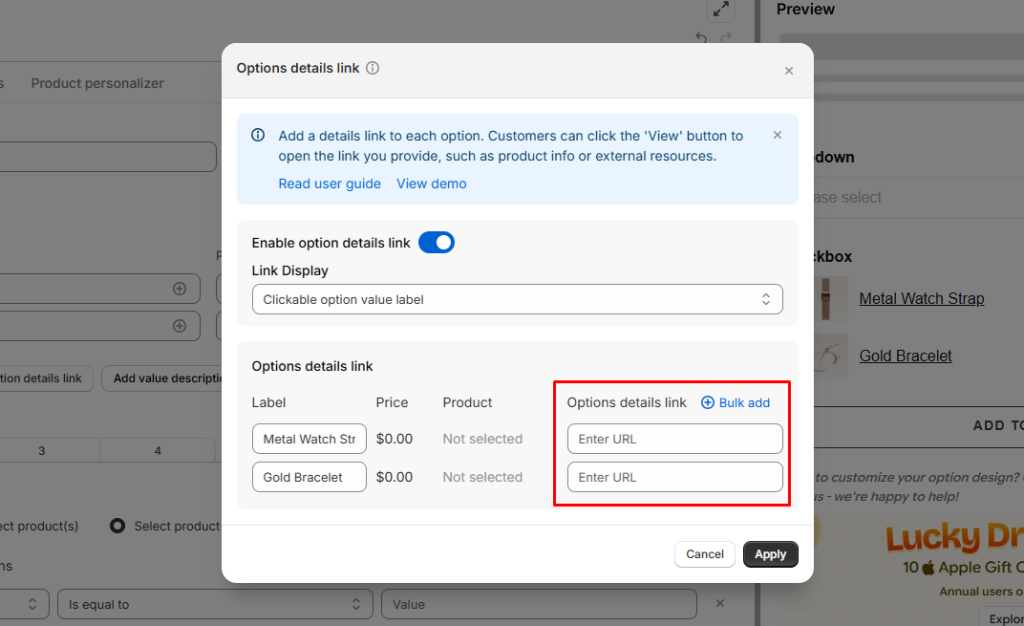Toggle Enable option details link switch
This screenshot has width=1024, height=626.
436,242
